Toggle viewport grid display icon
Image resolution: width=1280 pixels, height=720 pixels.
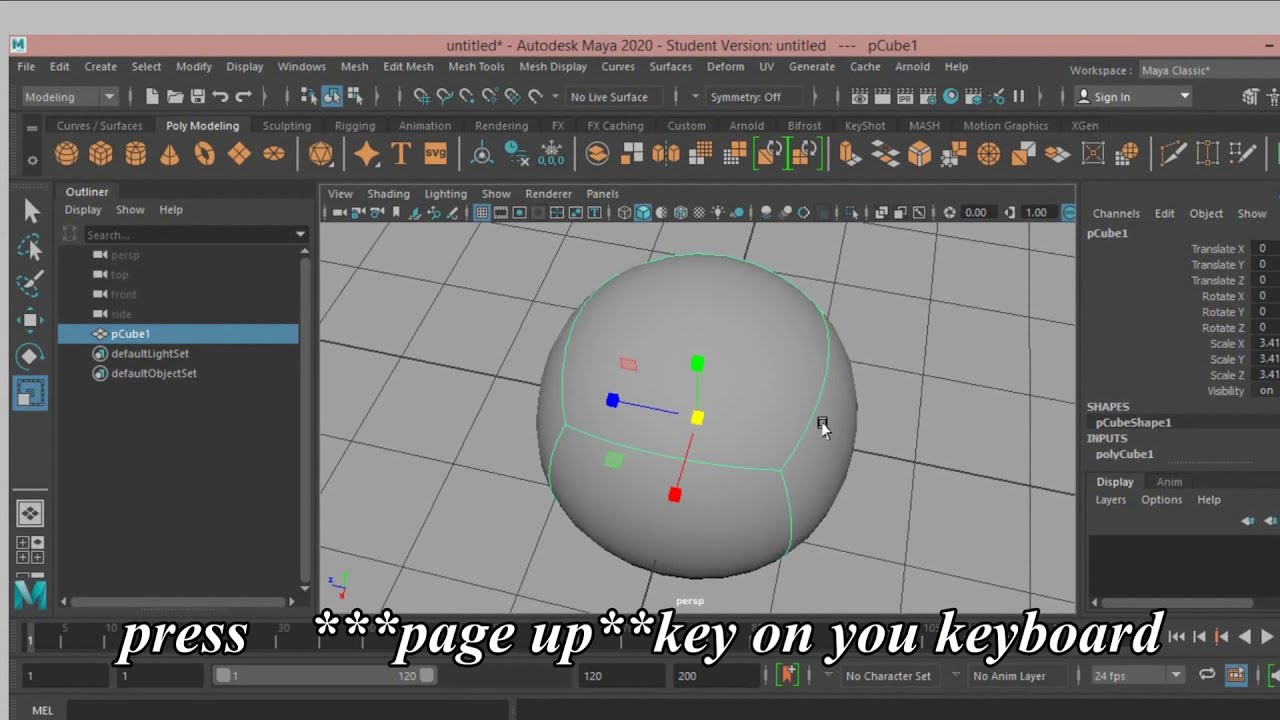pos(482,213)
